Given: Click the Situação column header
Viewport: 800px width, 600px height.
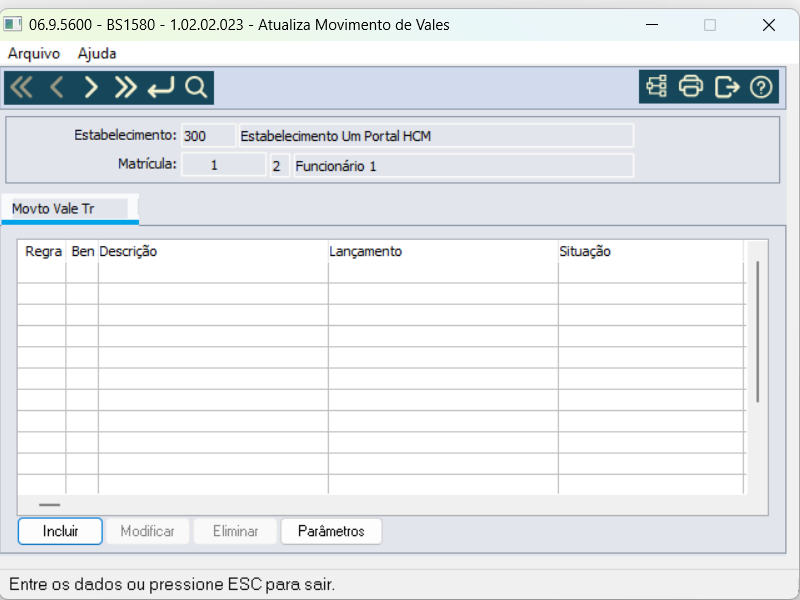Looking at the screenshot, I should 651,251.
